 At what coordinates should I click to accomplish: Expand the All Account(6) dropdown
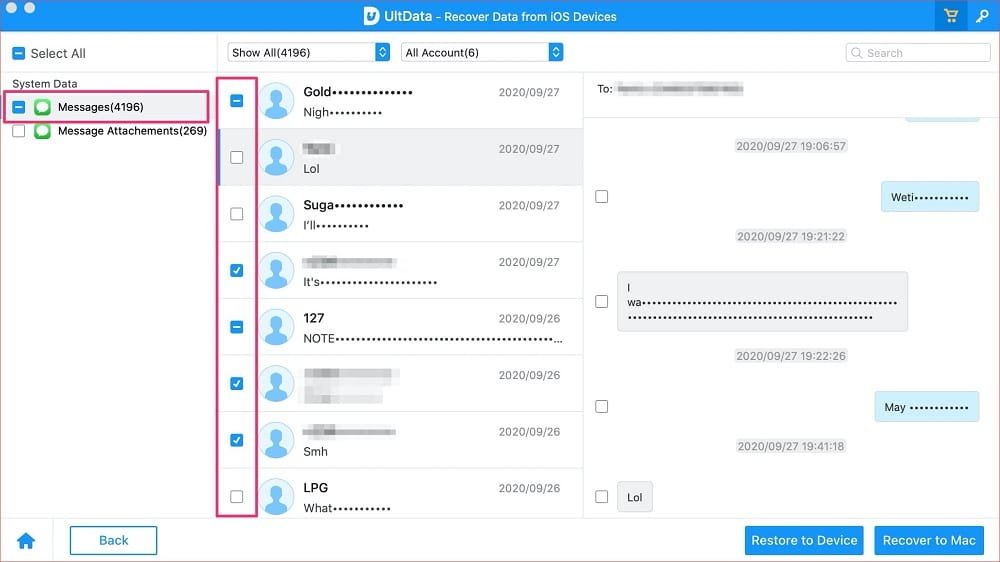click(482, 52)
